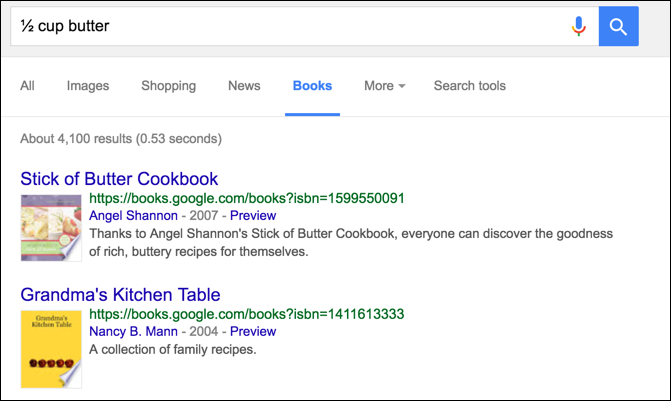Open the News results tab
Image resolution: width=671 pixels, height=401 pixels.
(x=244, y=86)
